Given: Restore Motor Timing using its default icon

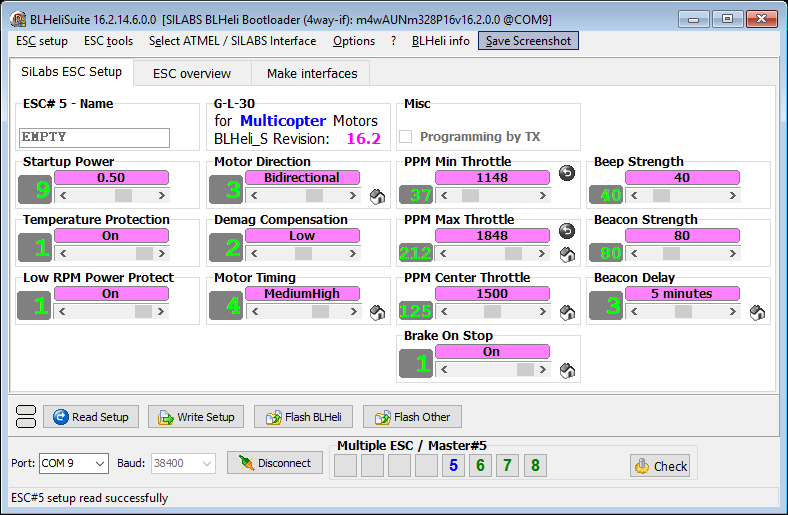Looking at the screenshot, I should pyautogui.click(x=377, y=313).
